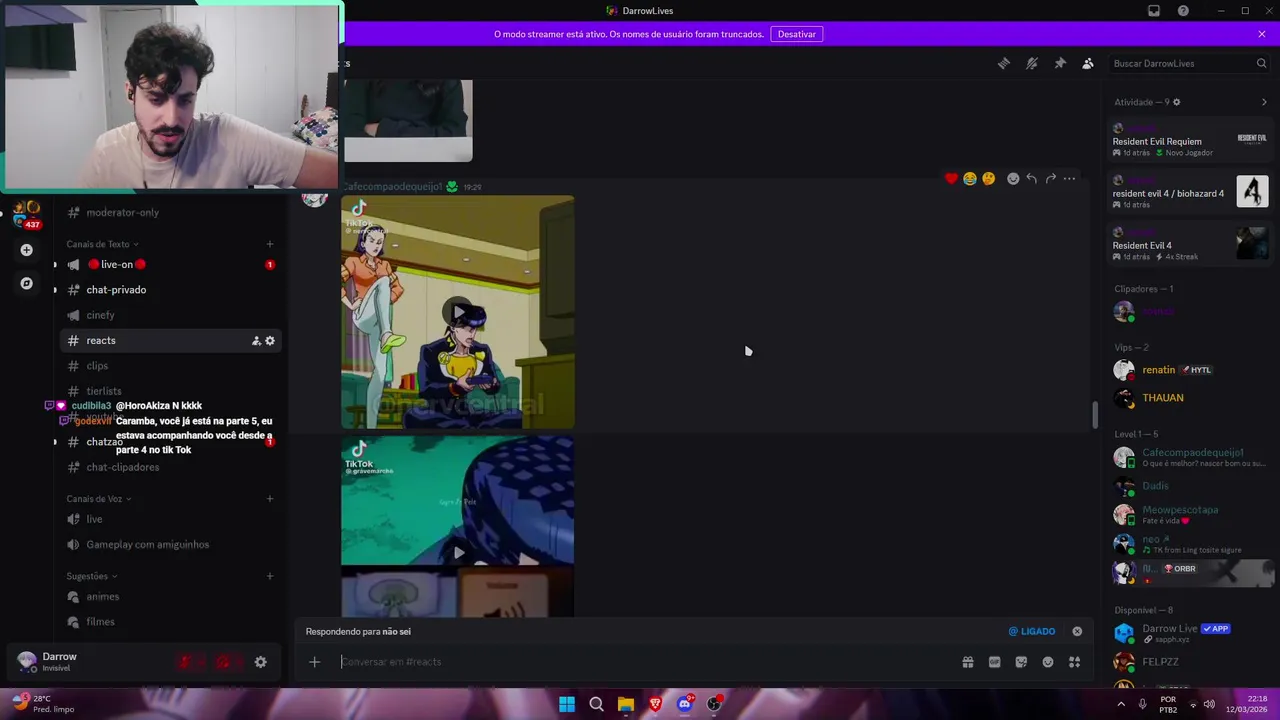Collapse the Sugestões category
This screenshot has width=1280, height=720.
[x=91, y=576]
